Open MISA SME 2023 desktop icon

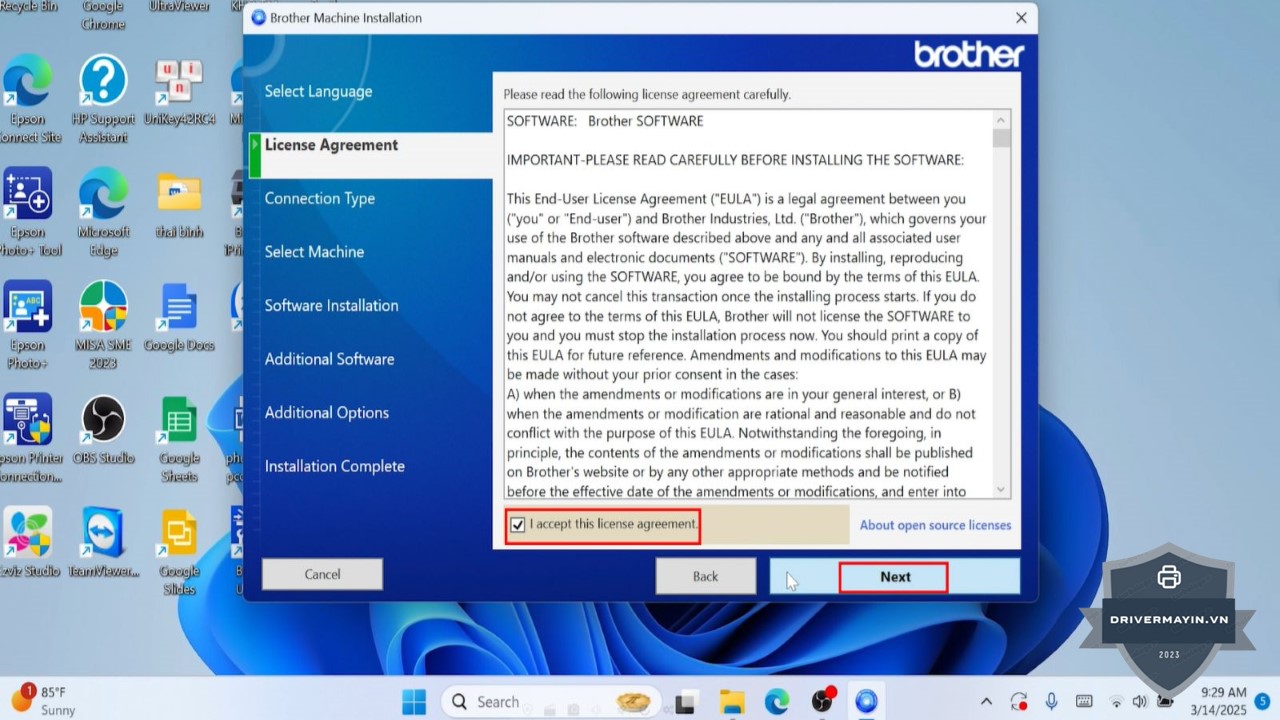103,306
